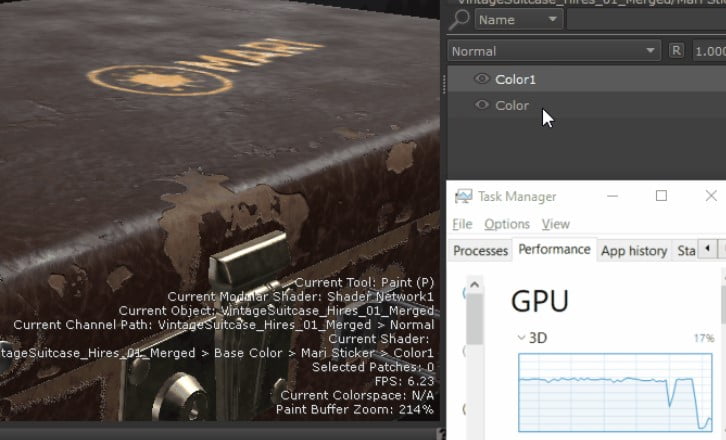726x440 pixels.
Task: Click the R button beside blend mode
Action: coord(676,51)
